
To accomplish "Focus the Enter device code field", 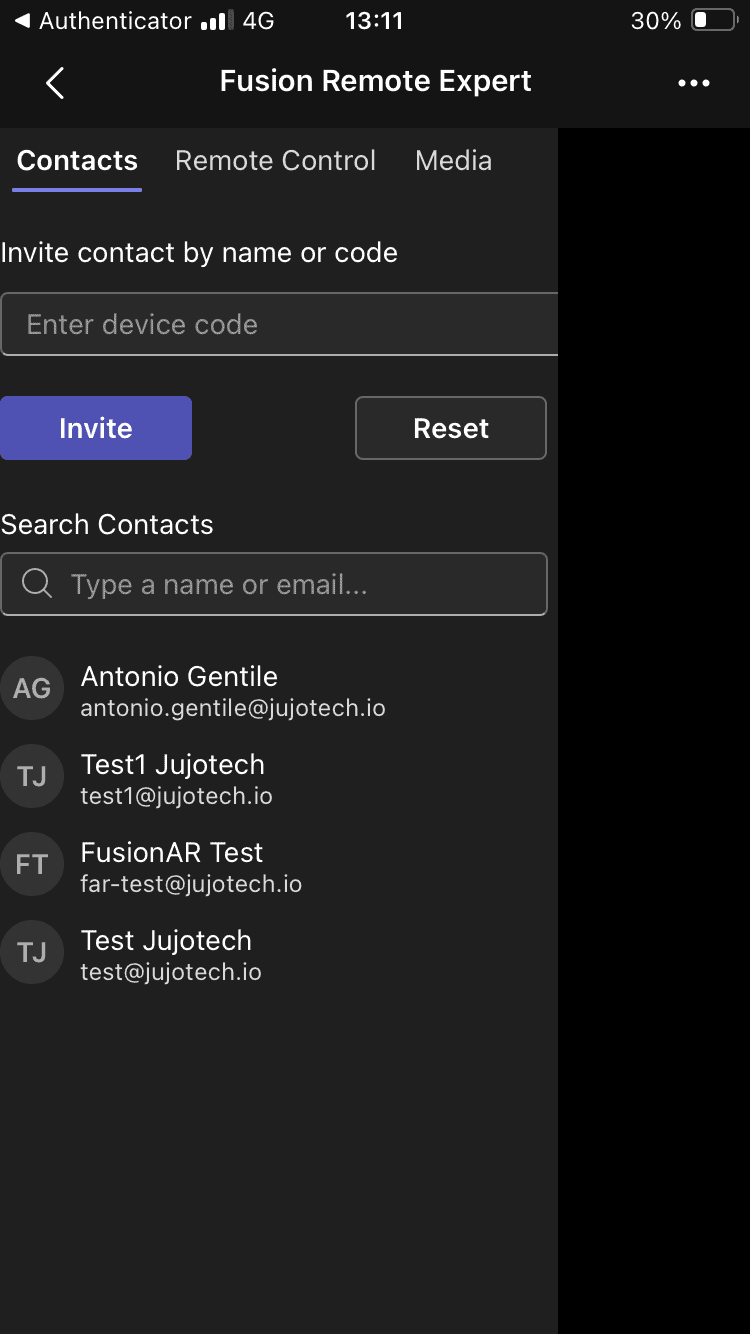I will (x=280, y=324).
